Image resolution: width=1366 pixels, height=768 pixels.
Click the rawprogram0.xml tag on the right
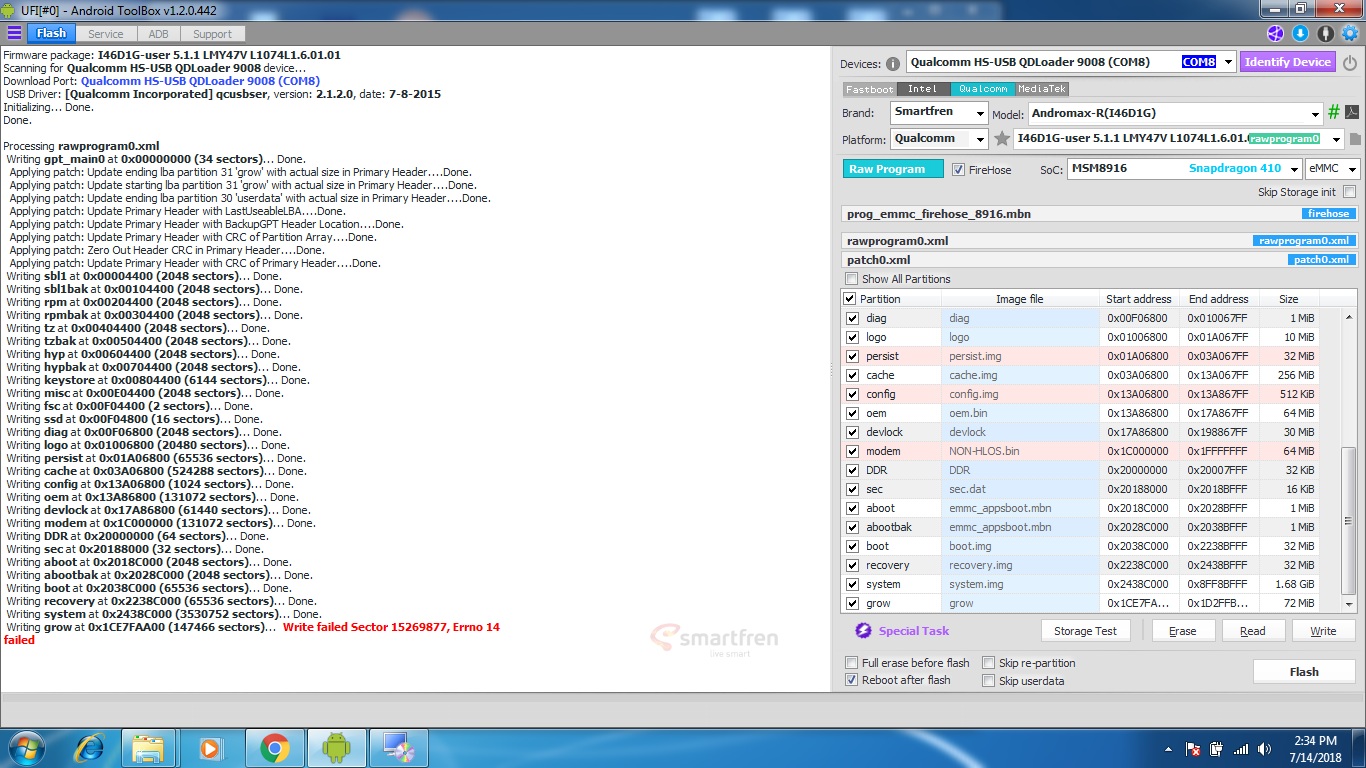[1305, 241]
